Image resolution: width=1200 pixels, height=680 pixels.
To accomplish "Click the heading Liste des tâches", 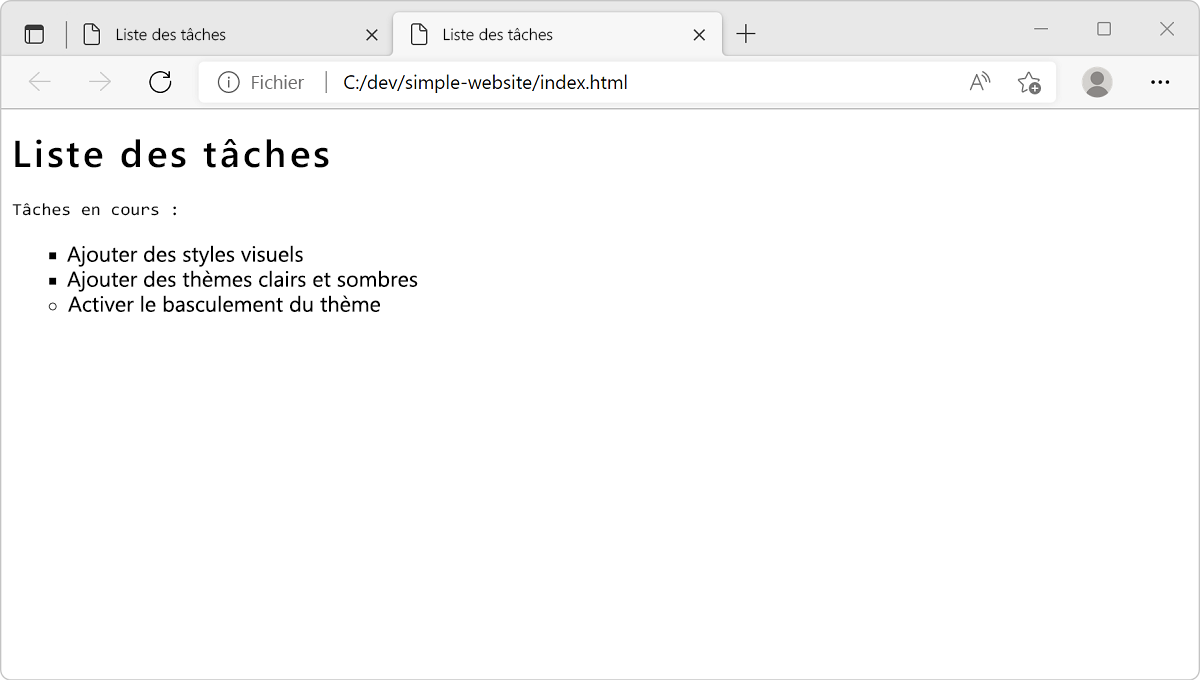I will [x=172, y=154].
